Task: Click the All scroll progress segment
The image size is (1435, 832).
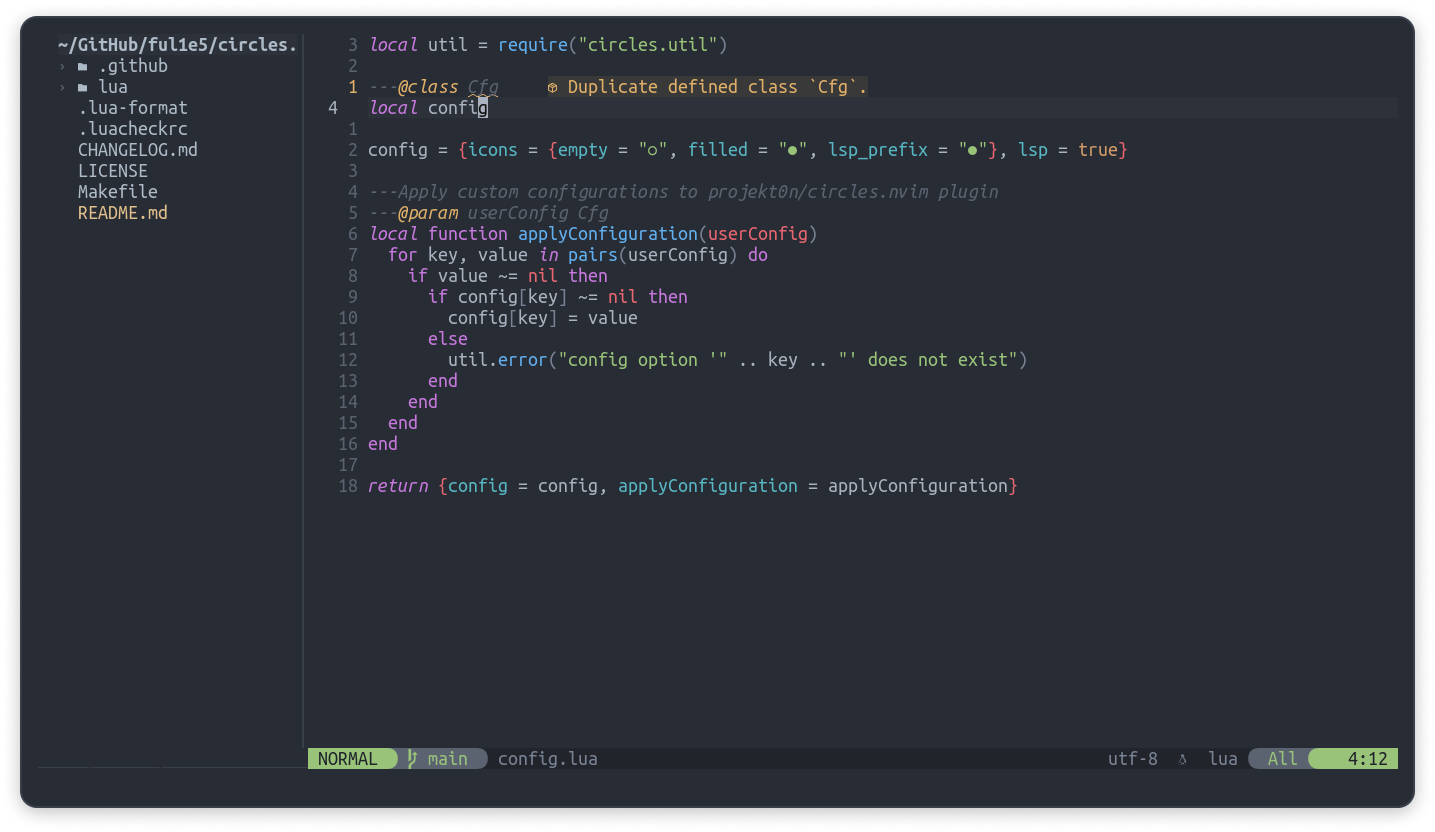Action: point(1281,758)
